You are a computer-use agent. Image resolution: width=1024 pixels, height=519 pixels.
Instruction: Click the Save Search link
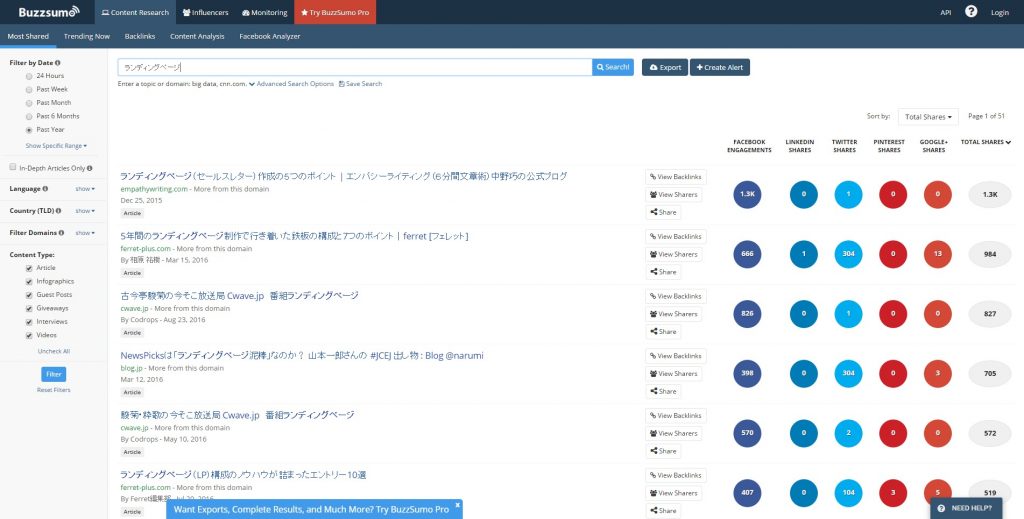360,84
